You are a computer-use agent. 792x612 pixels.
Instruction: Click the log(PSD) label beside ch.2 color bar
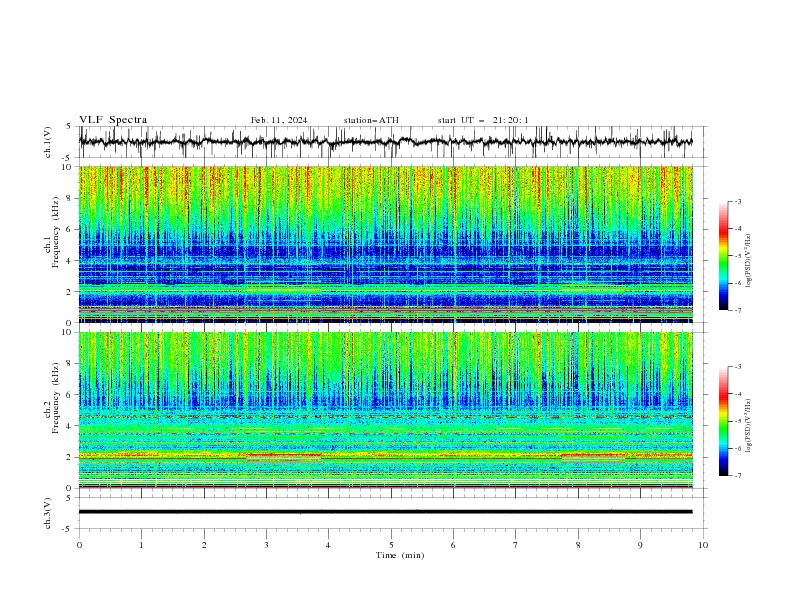click(x=748, y=425)
